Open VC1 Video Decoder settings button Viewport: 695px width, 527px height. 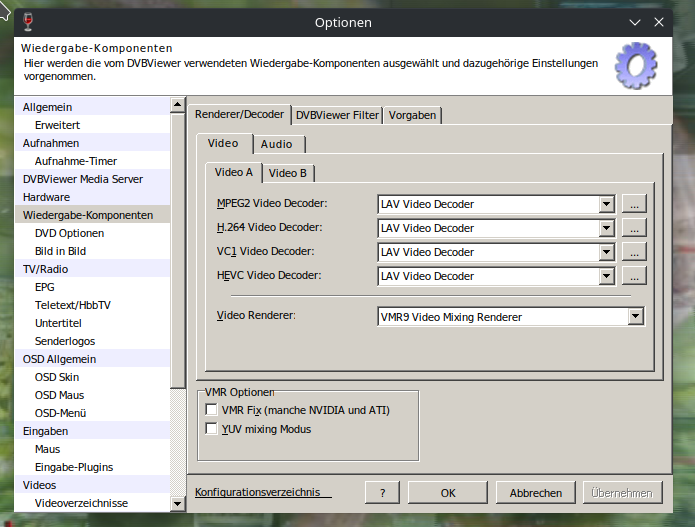click(633, 252)
